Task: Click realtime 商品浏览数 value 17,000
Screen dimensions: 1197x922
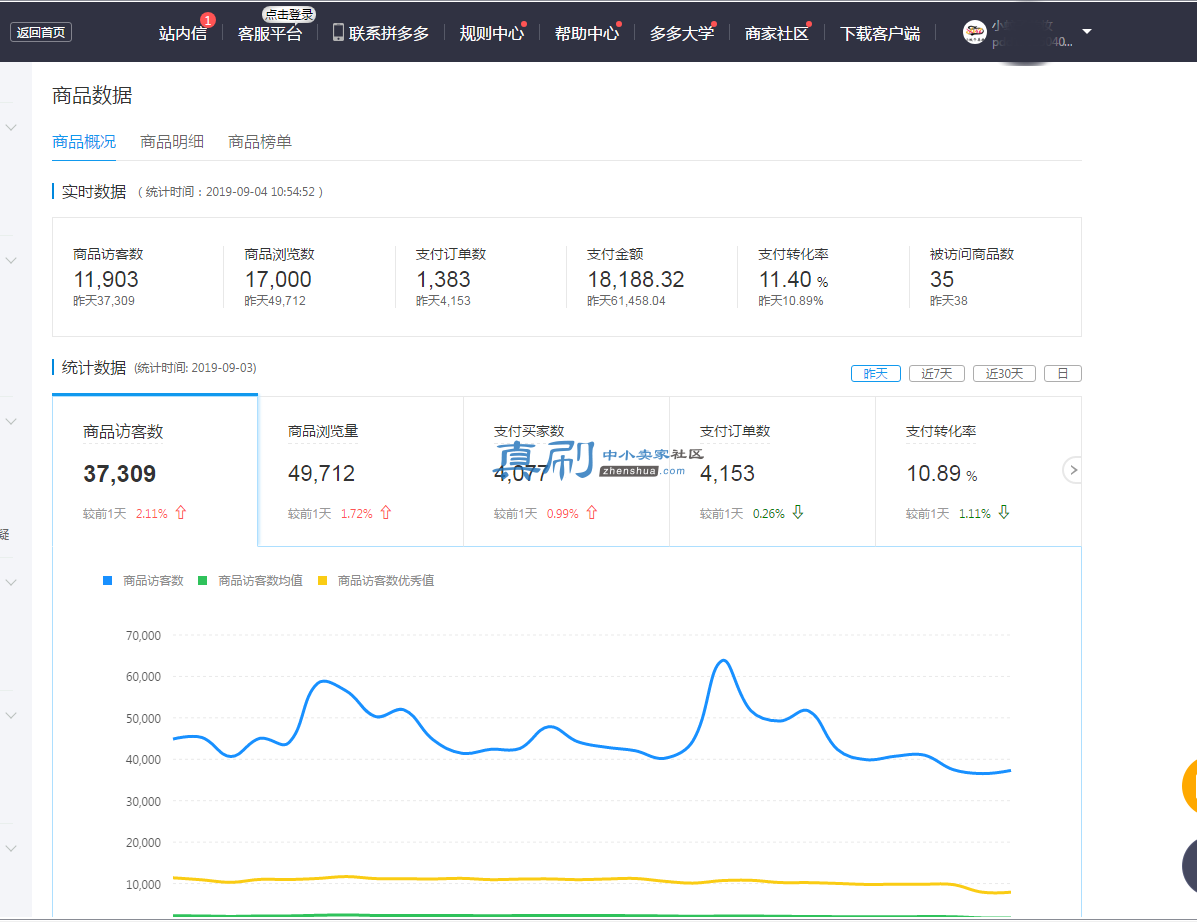Action: pyautogui.click(x=278, y=279)
